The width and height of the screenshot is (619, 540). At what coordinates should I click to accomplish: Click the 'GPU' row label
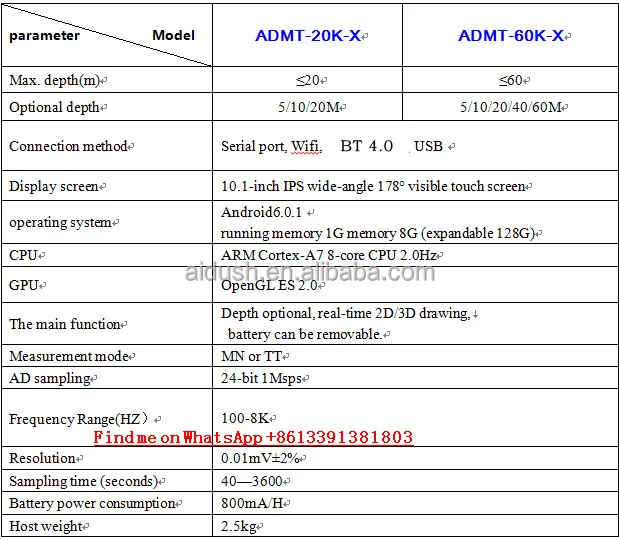coord(24,285)
